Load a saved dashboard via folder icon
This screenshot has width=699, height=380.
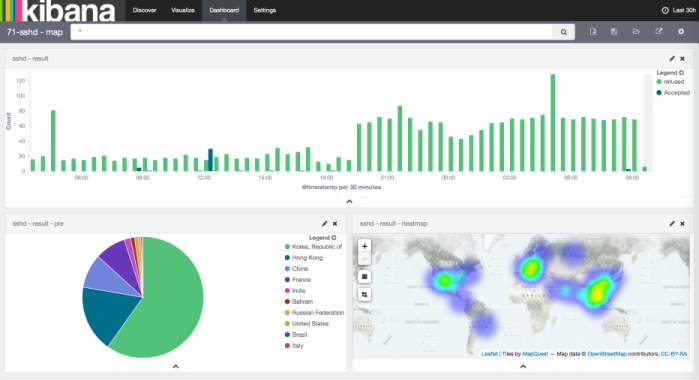pos(636,32)
